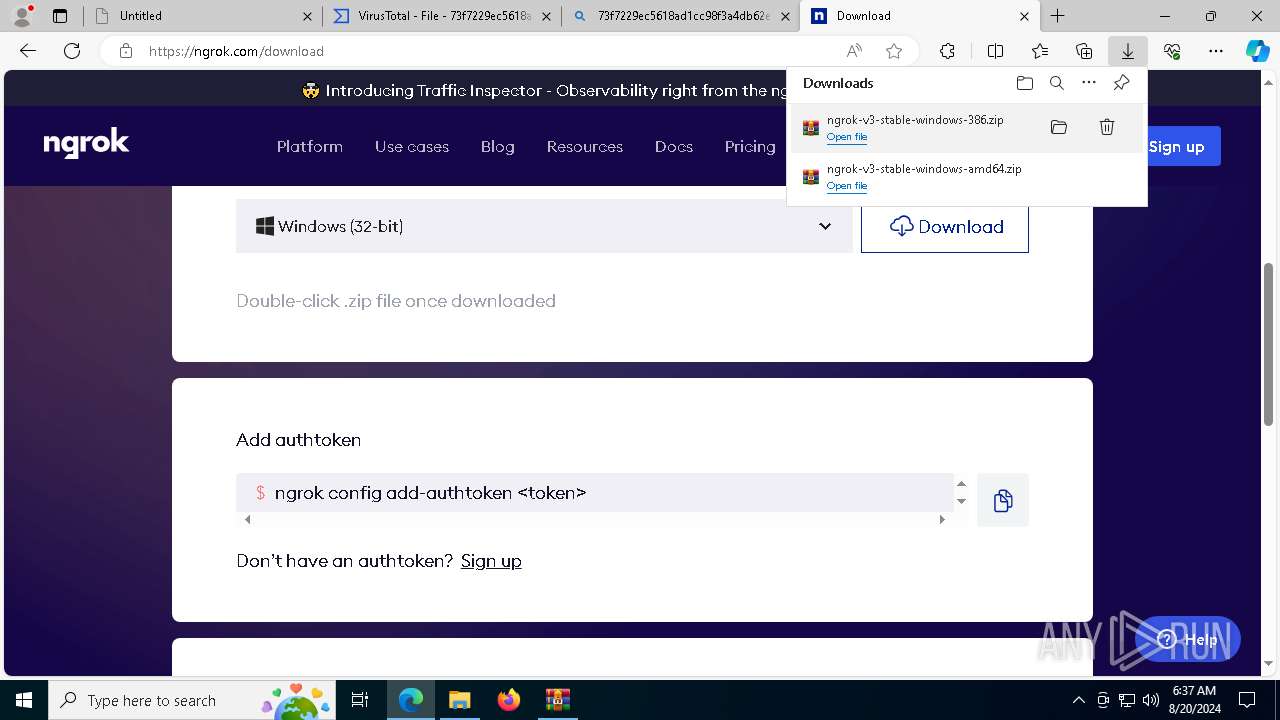The height and width of the screenshot is (720, 1280).
Task: Open browser Extensions puzzle icon
Action: click(x=947, y=51)
